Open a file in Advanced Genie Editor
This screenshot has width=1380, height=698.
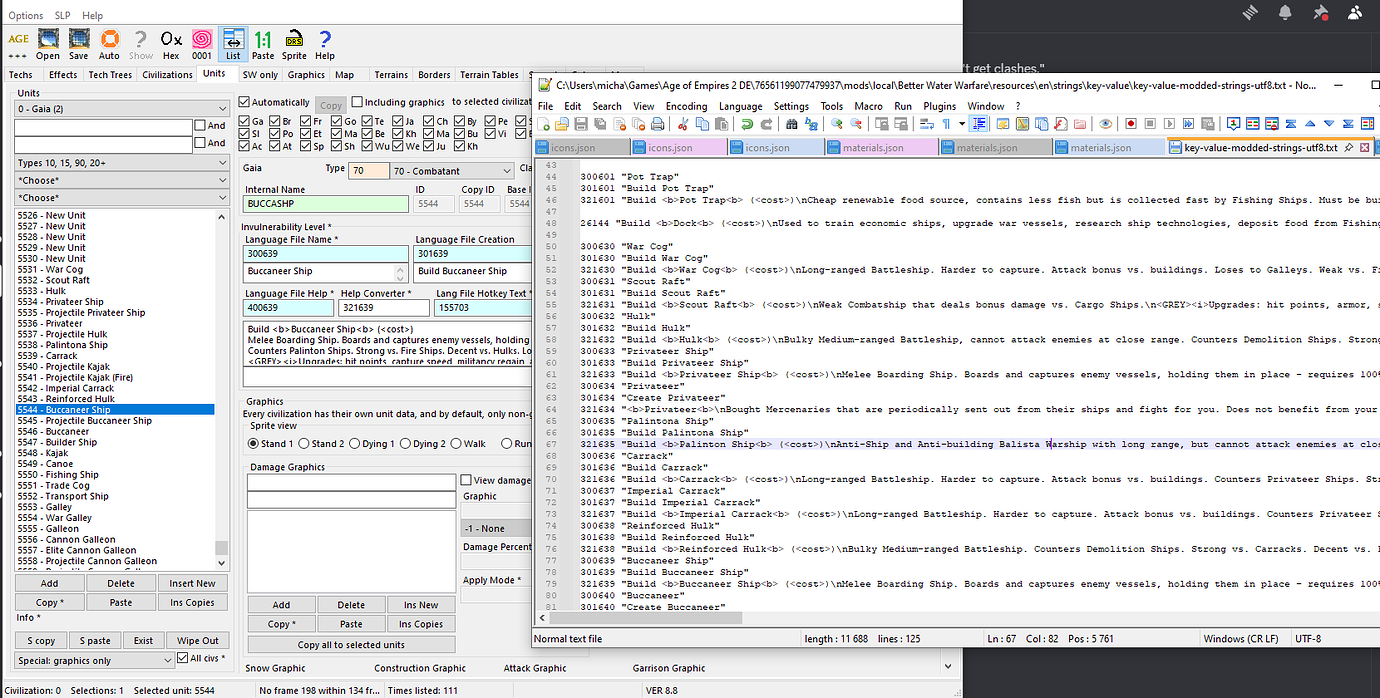coord(47,40)
